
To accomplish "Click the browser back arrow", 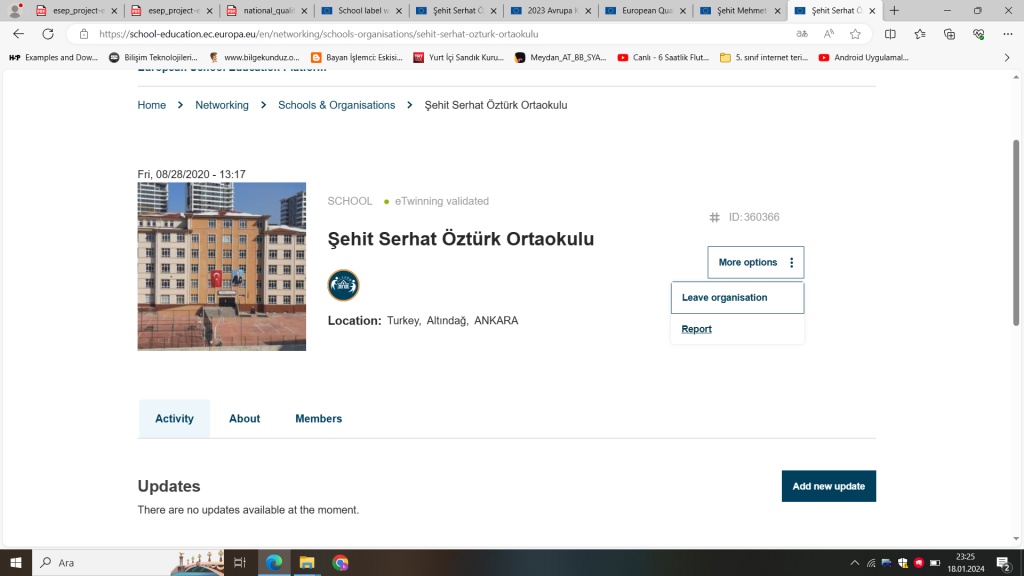I will (x=18, y=34).
